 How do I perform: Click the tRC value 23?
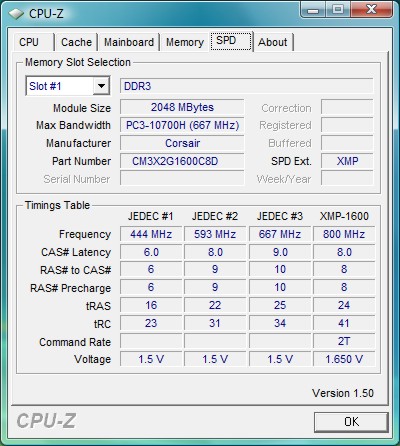pos(151,323)
